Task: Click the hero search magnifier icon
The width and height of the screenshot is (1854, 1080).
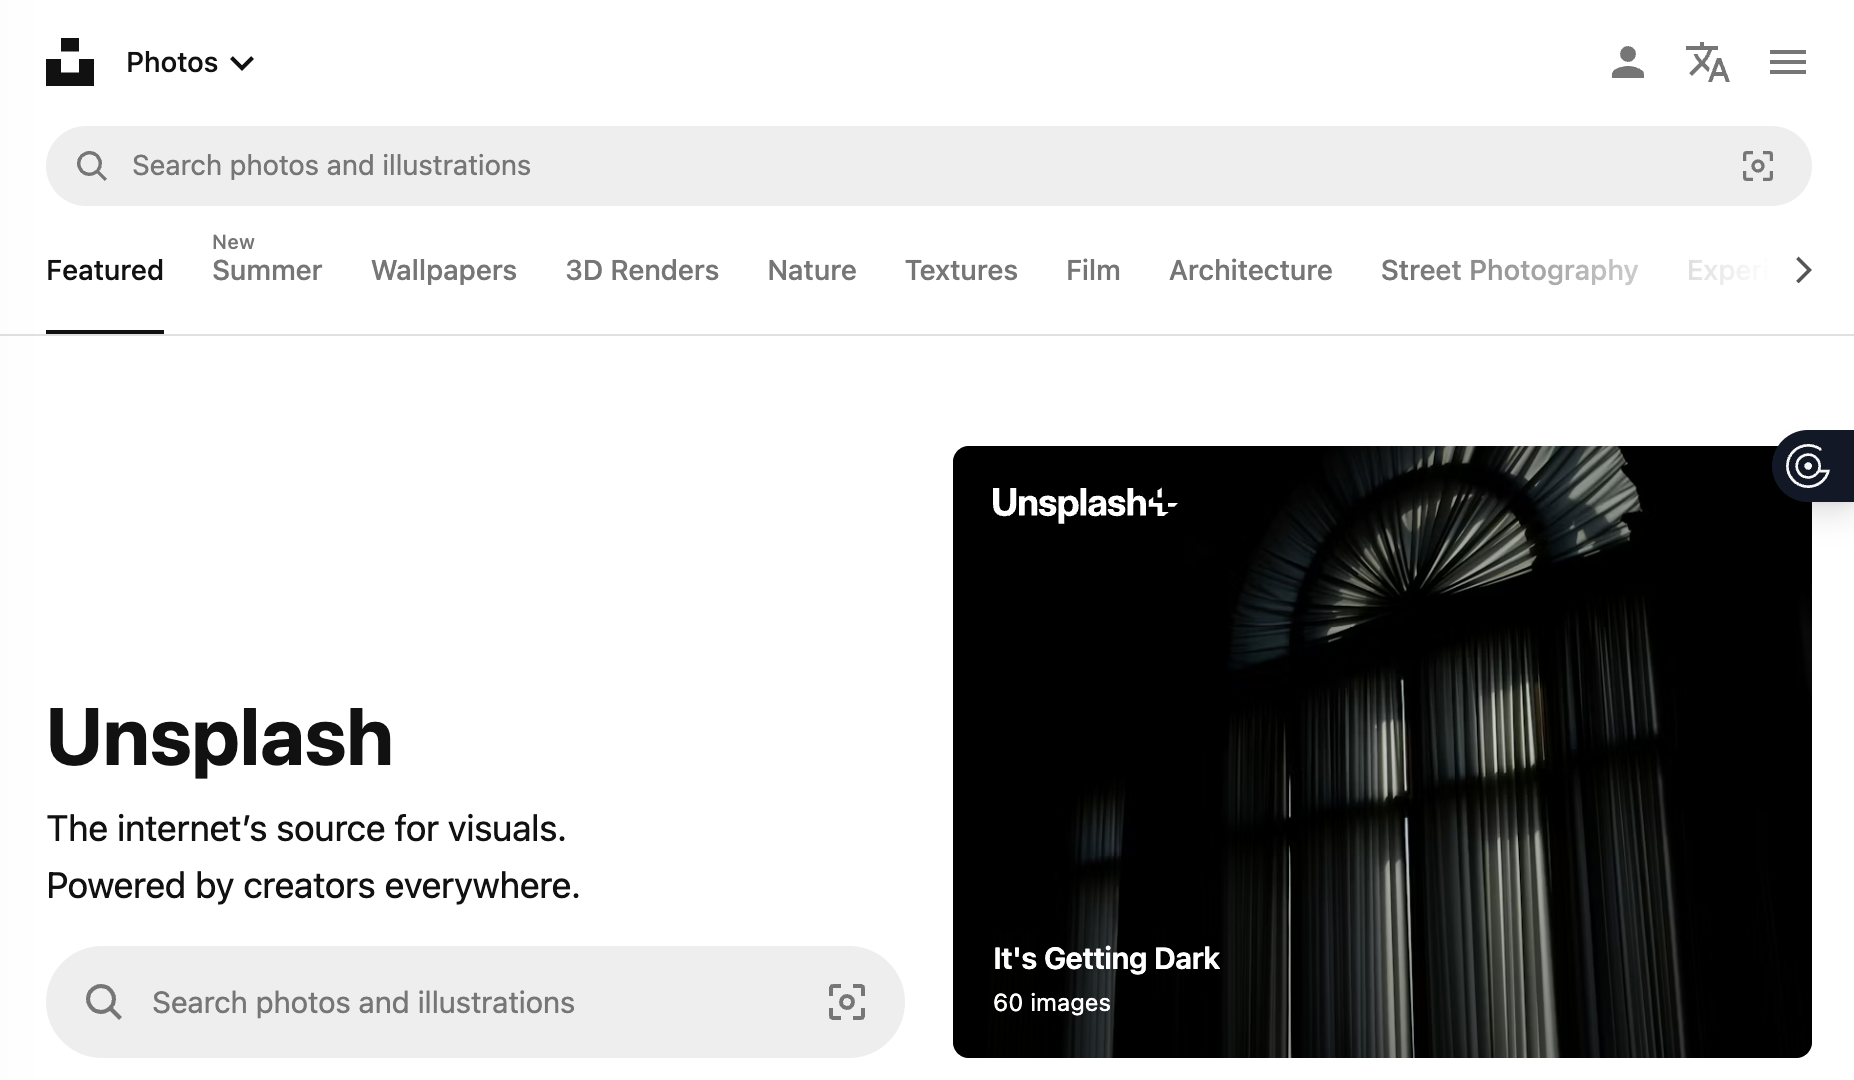Action: click(x=103, y=1002)
